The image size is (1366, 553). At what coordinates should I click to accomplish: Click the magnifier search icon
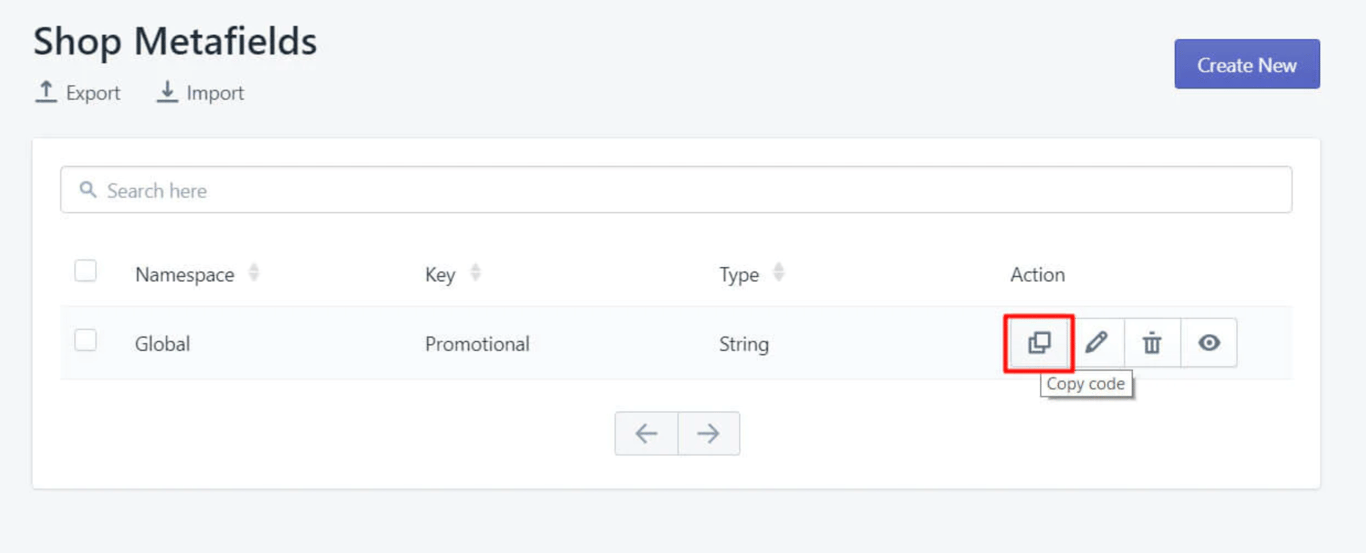pyautogui.click(x=88, y=190)
